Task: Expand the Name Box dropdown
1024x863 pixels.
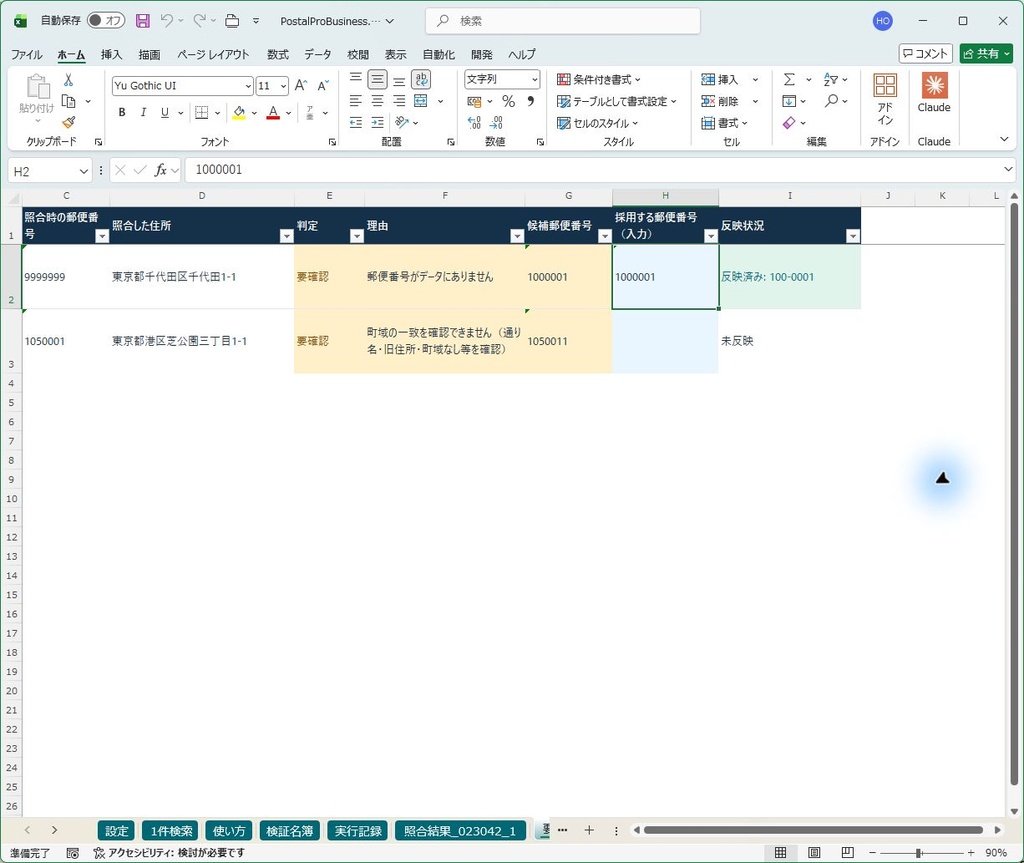Action: click(84, 171)
